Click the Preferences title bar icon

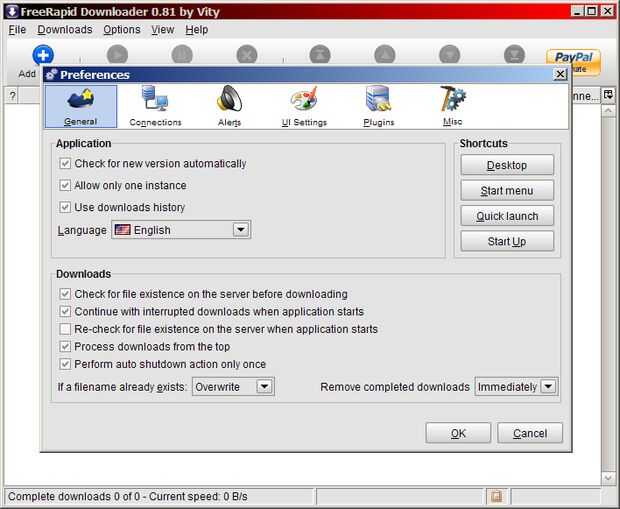(x=51, y=74)
